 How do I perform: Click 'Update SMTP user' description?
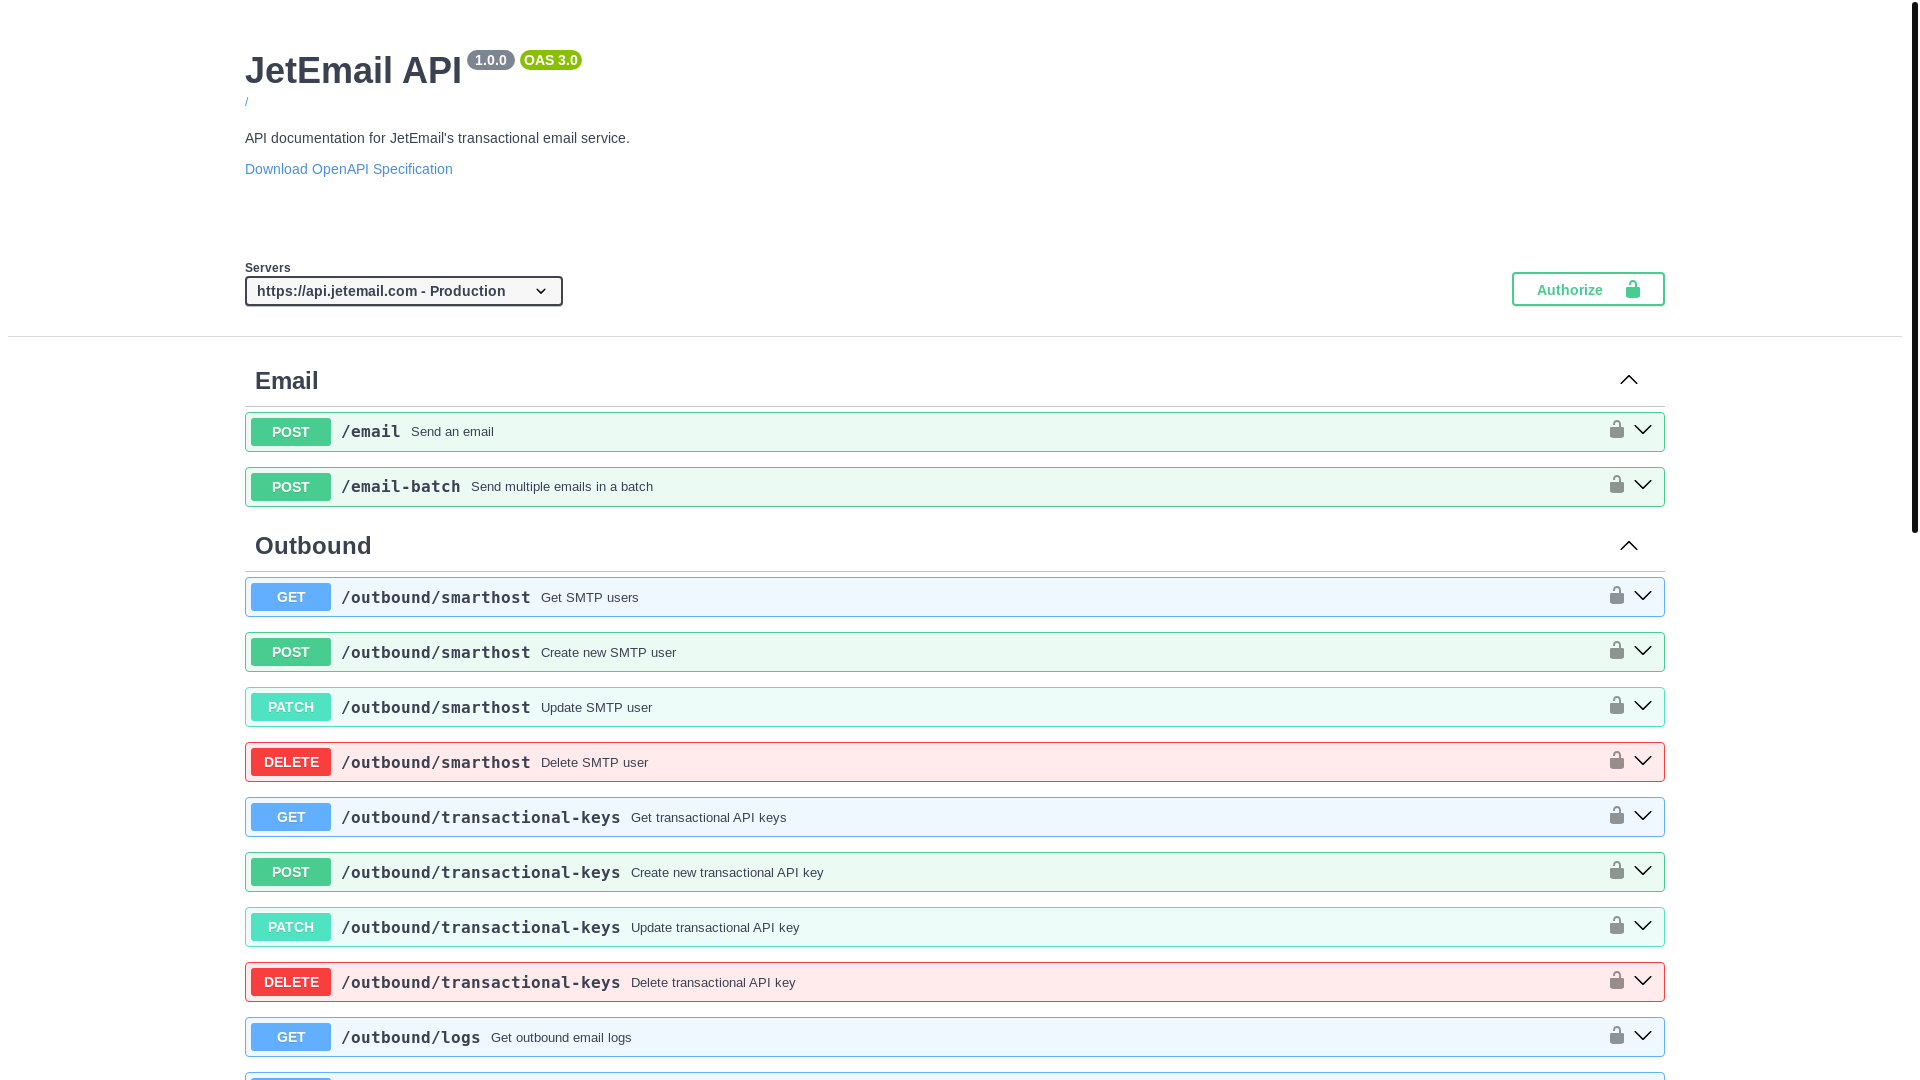click(x=597, y=708)
